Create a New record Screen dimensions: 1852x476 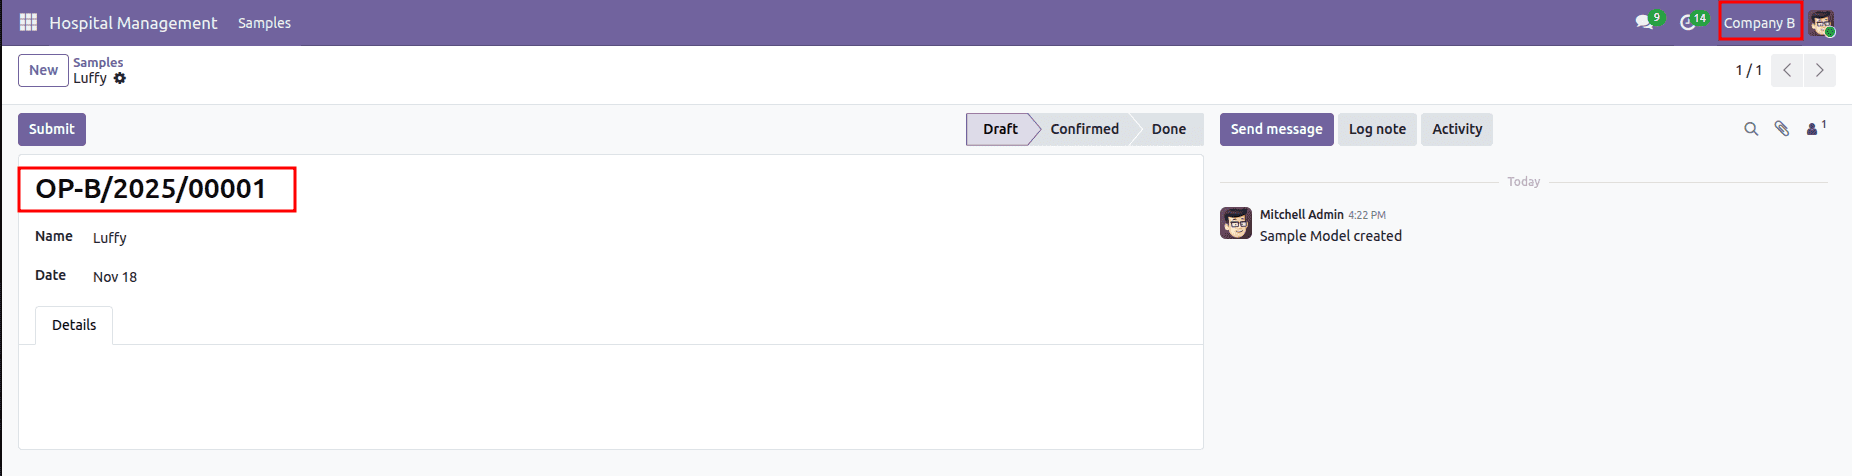[43, 70]
